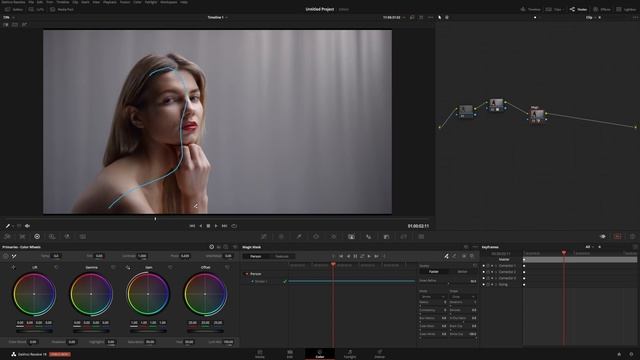Open the Scopes panel icon
This screenshot has width=640, height=360.
coord(618,236)
